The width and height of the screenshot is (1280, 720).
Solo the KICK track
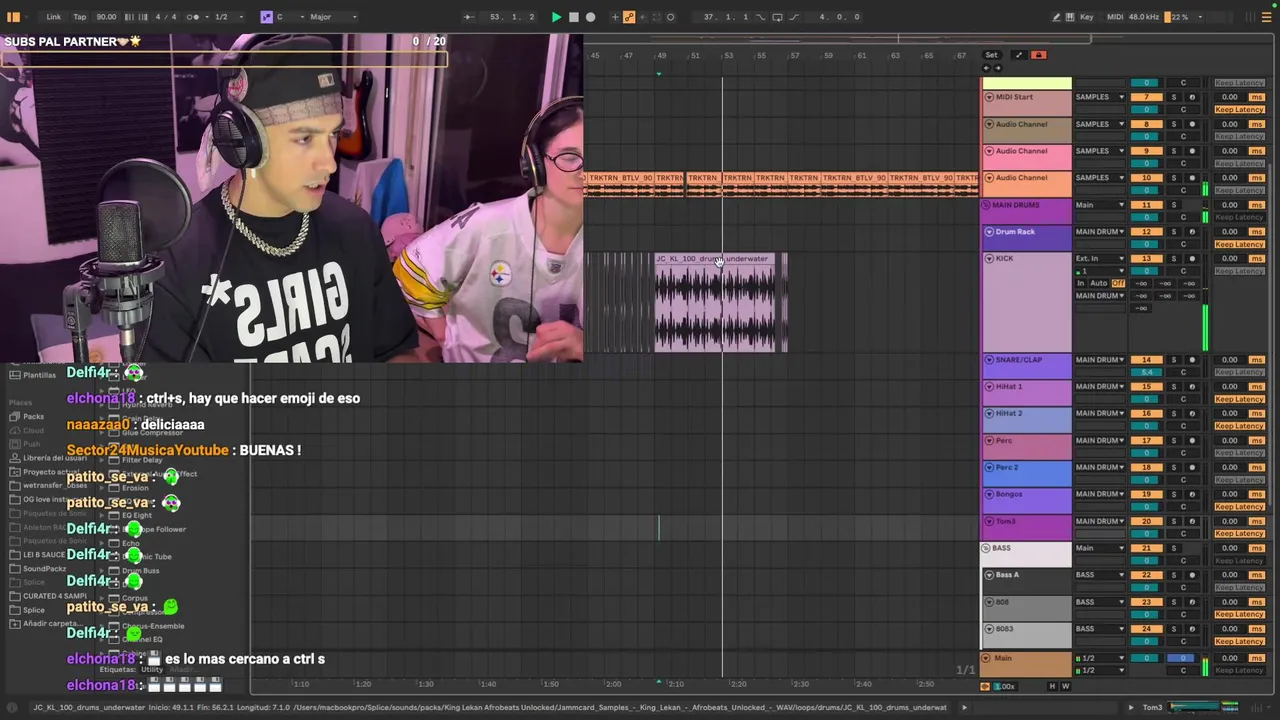point(1174,259)
